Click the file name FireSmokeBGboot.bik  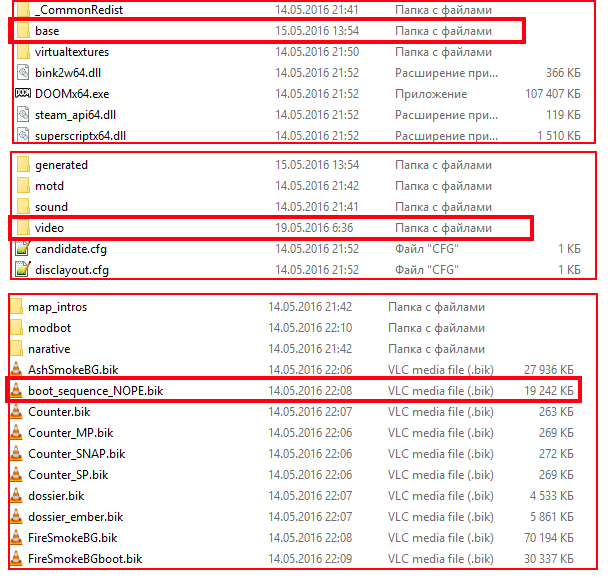pos(85,559)
